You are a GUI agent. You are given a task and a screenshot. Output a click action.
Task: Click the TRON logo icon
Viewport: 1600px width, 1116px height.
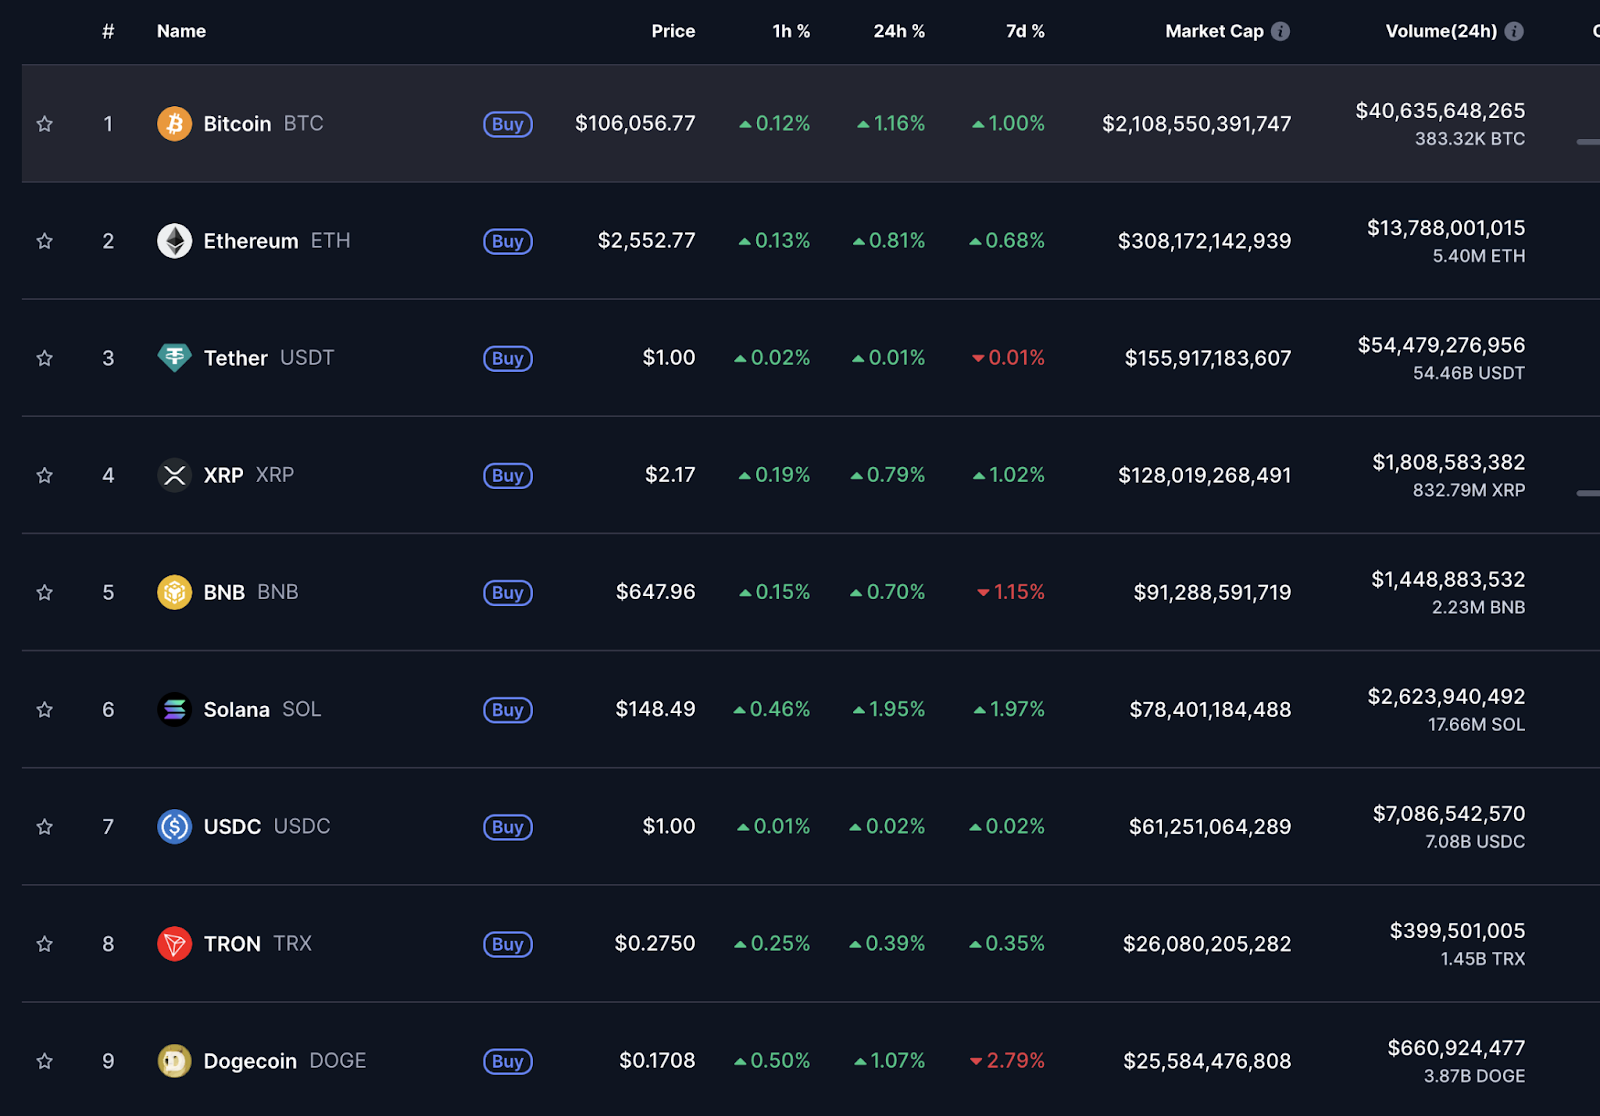pos(174,944)
